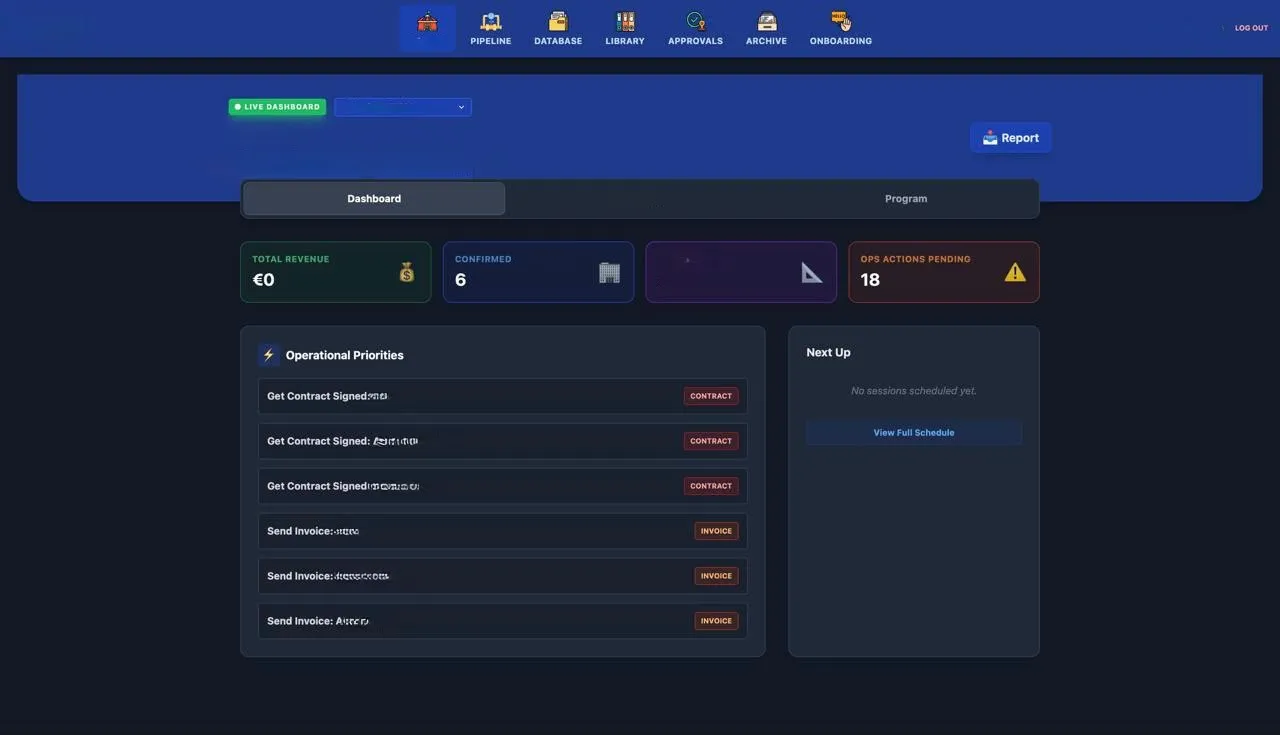The width and height of the screenshot is (1280, 735).
Task: Open the second Get Contract Signed row
Action: [503, 441]
